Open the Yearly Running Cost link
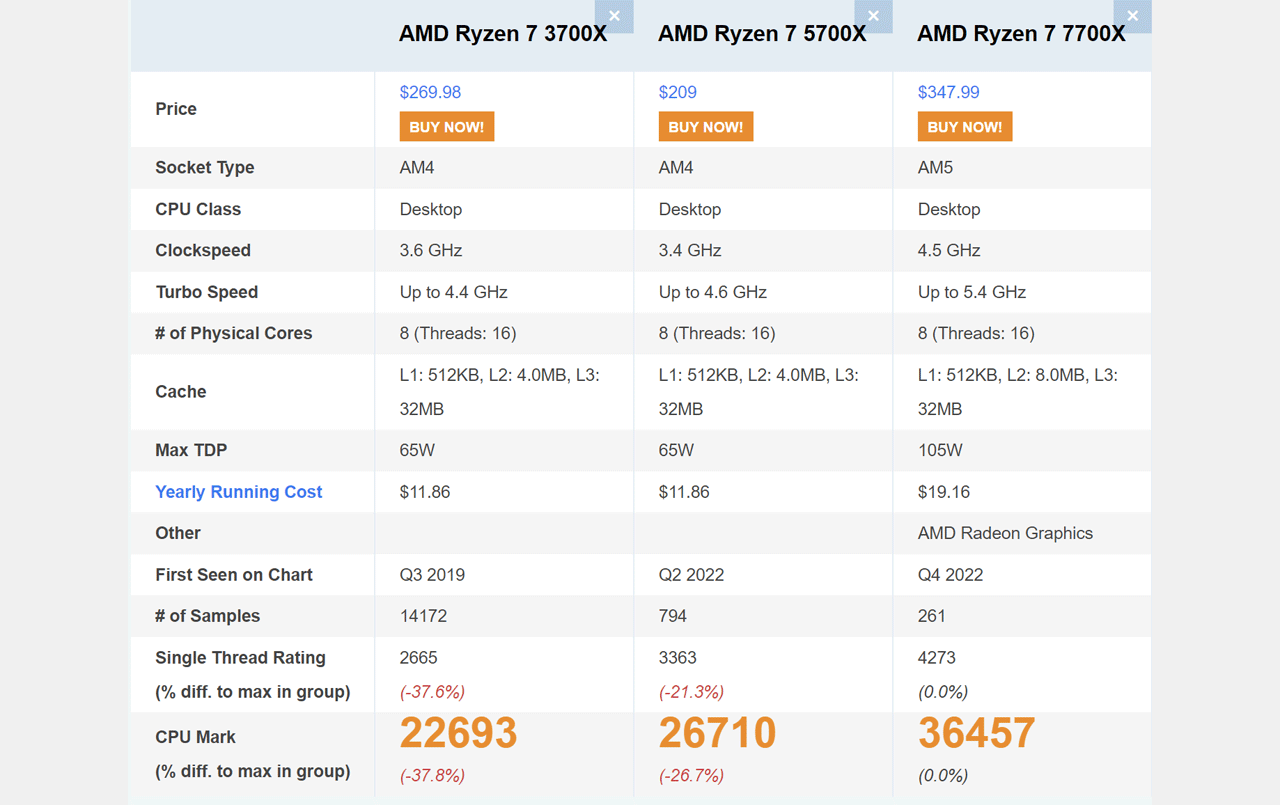This screenshot has height=805, width=1280. click(239, 492)
